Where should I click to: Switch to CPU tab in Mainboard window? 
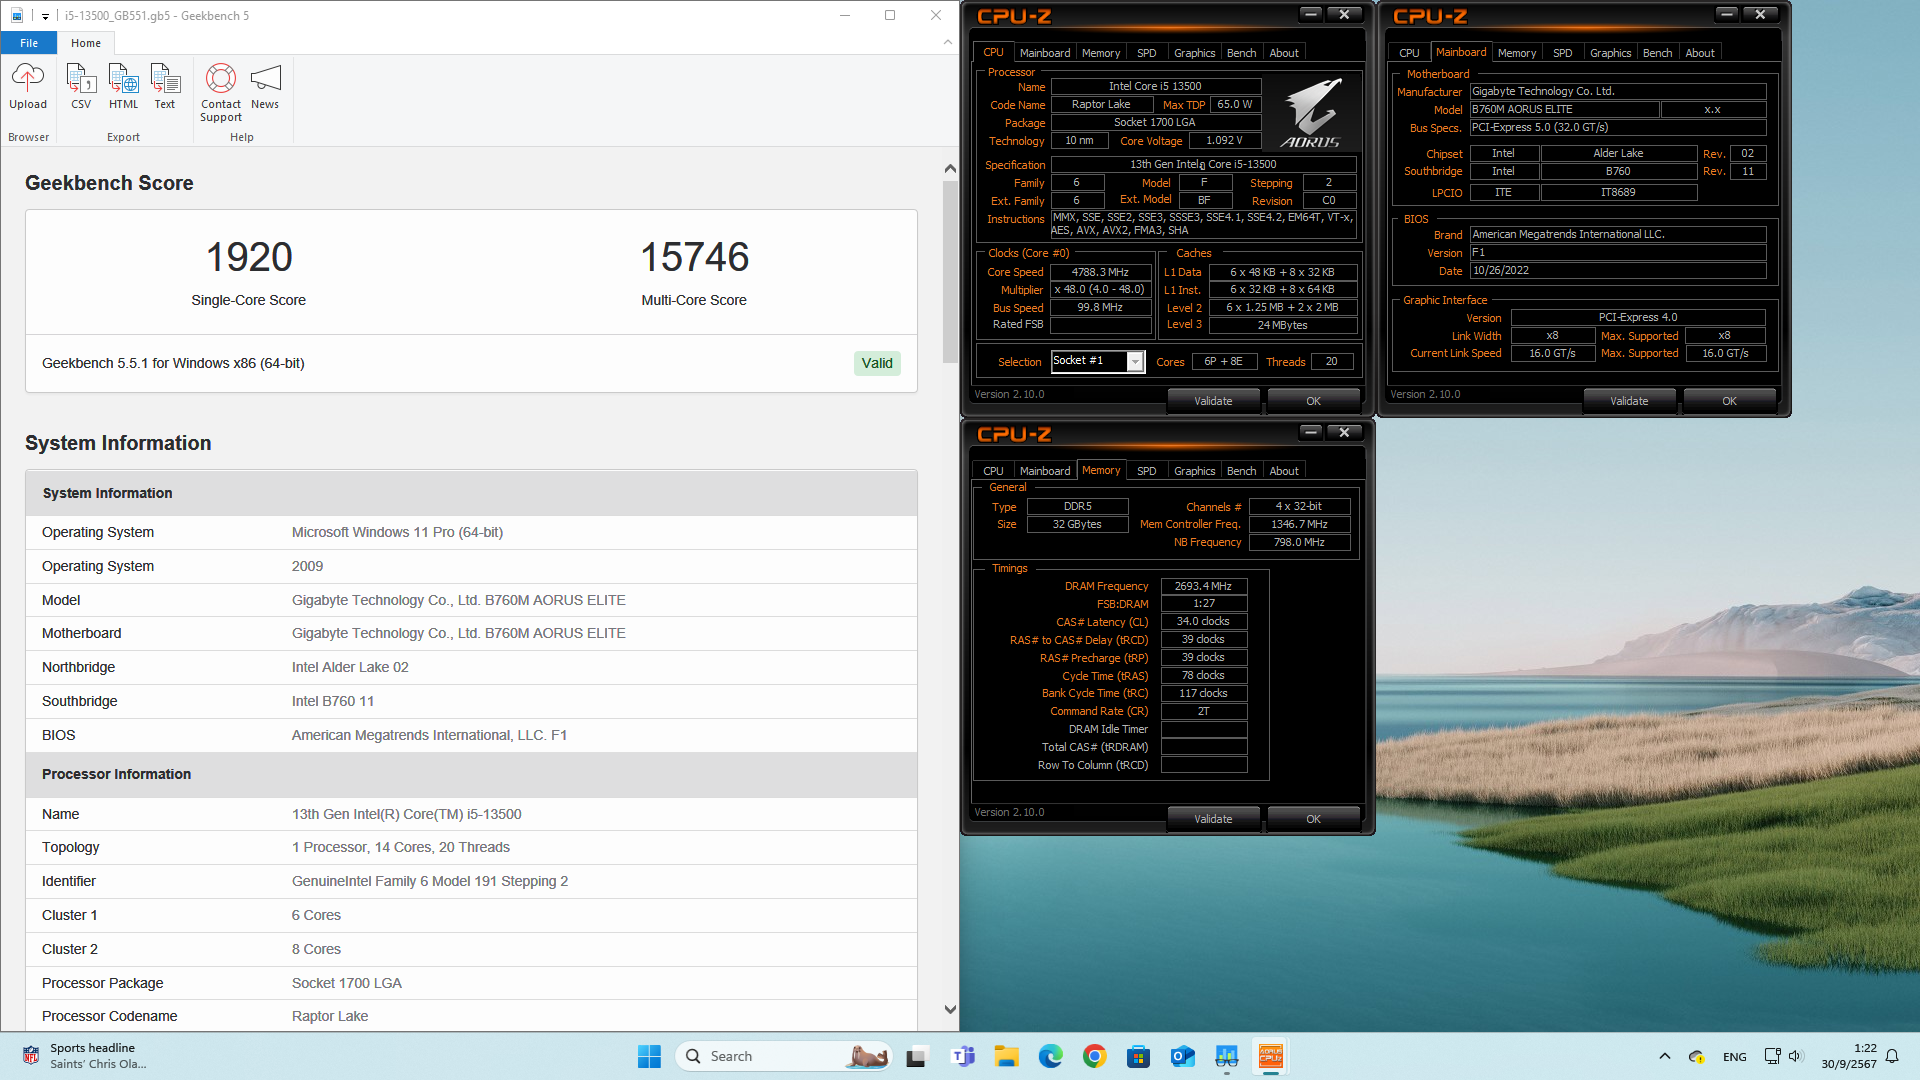click(1409, 53)
